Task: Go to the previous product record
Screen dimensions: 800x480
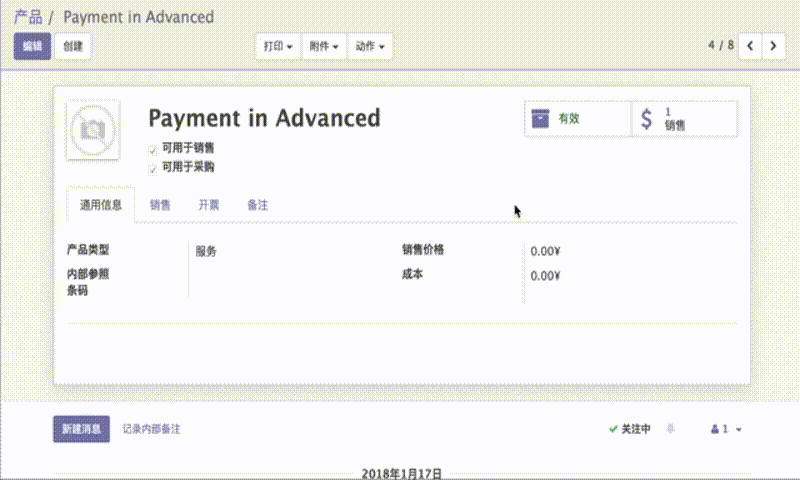Action: pos(751,46)
